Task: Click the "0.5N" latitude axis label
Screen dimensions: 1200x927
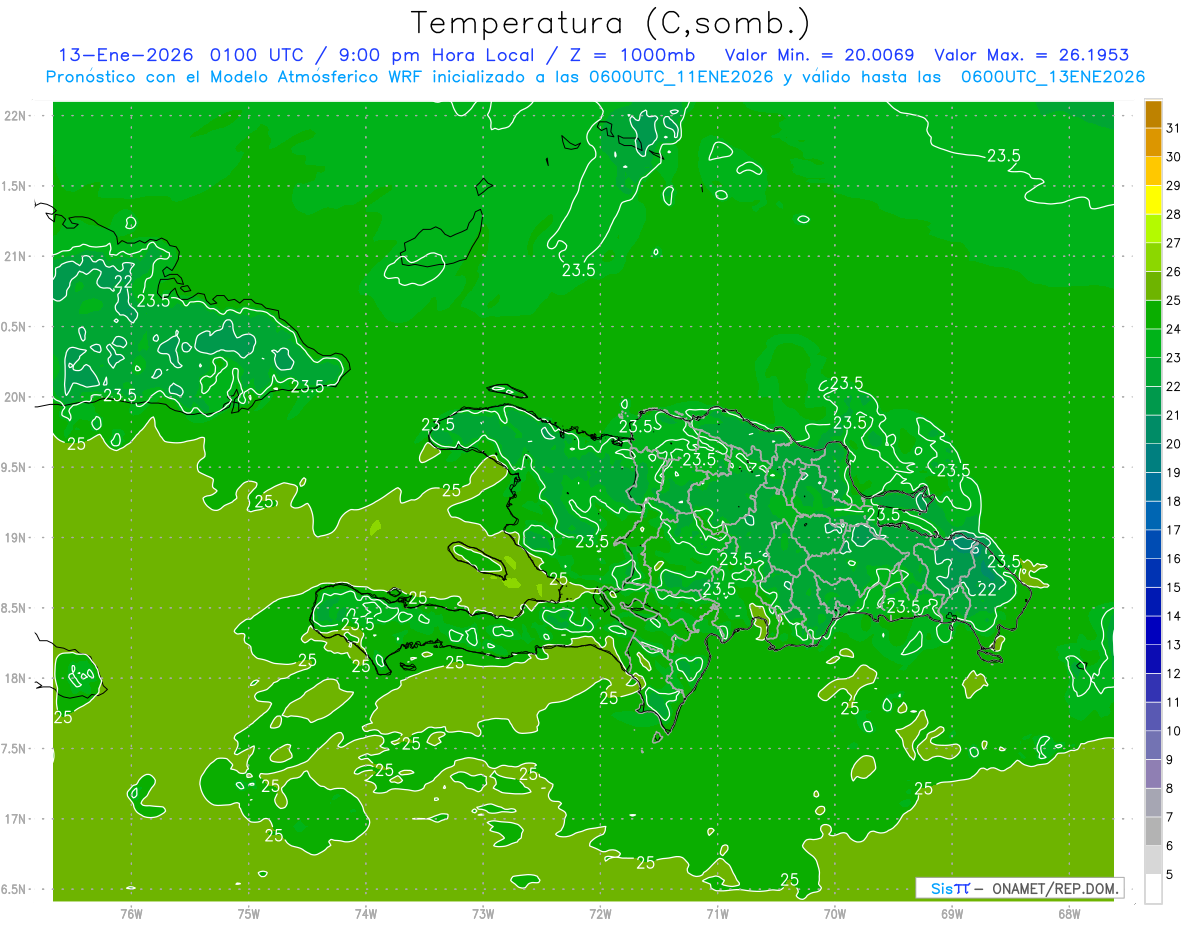Action: [x=14, y=327]
